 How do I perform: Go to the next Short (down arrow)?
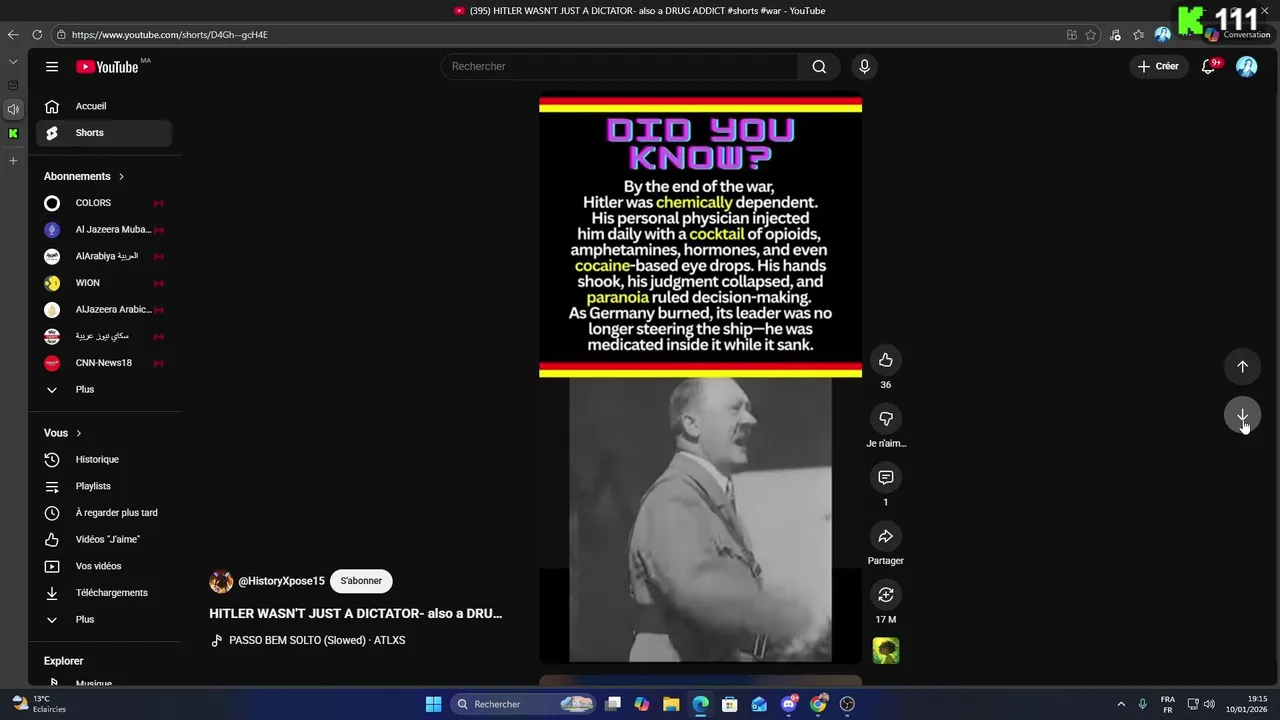(1242, 415)
